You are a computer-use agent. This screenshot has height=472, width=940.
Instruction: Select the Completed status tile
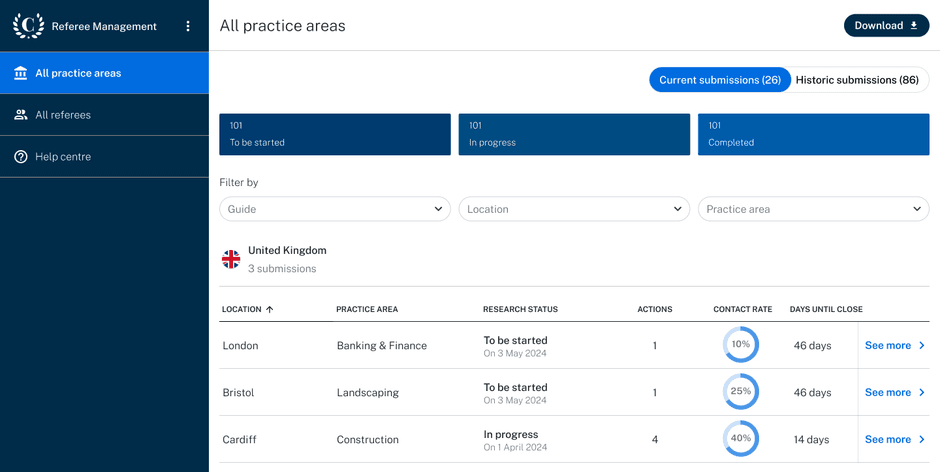pyautogui.click(x=814, y=134)
